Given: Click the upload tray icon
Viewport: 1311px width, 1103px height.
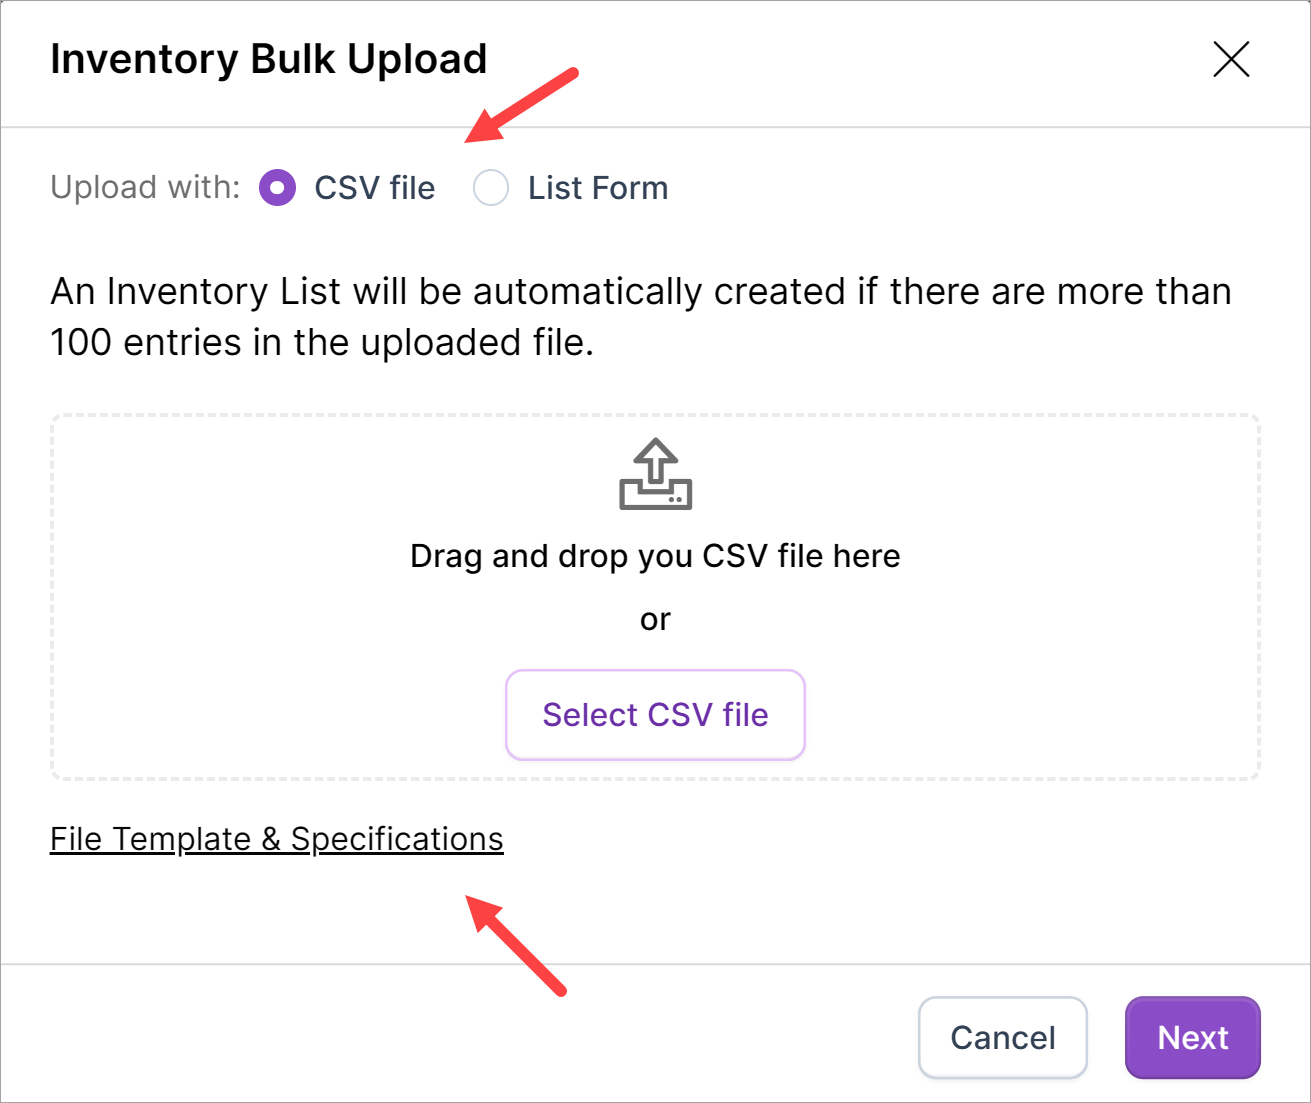Looking at the screenshot, I should pyautogui.click(x=655, y=474).
